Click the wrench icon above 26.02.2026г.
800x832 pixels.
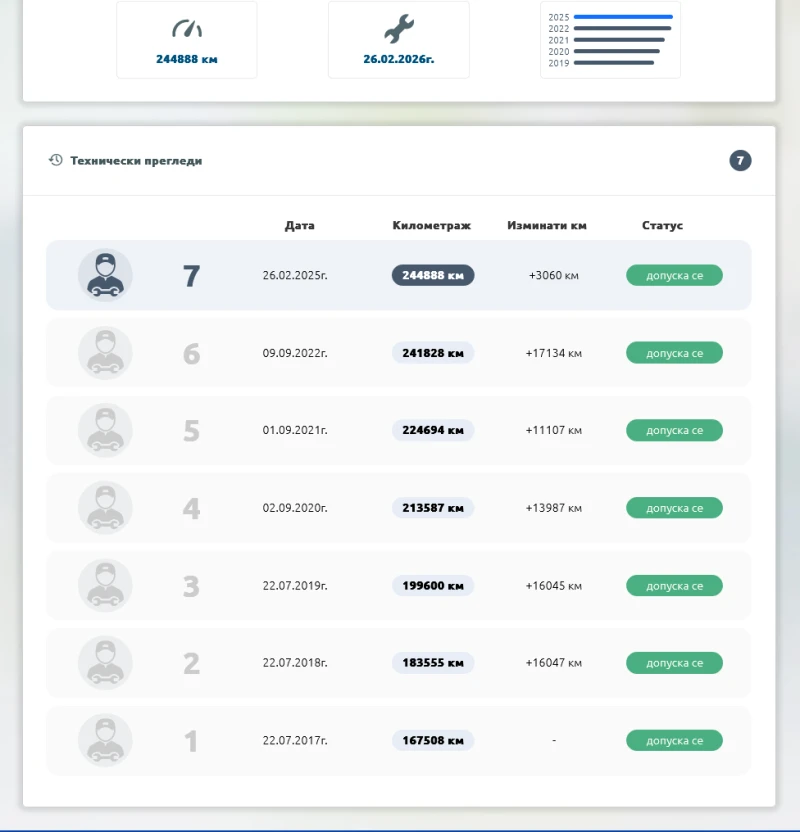click(398, 30)
